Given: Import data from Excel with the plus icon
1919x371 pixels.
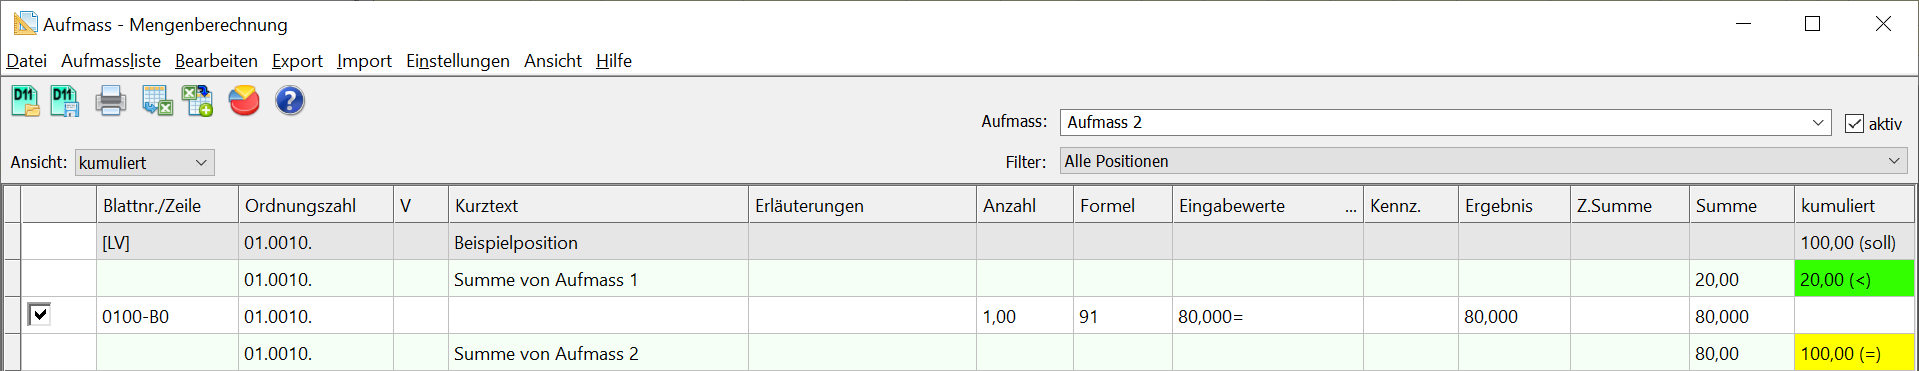Looking at the screenshot, I should click(197, 101).
